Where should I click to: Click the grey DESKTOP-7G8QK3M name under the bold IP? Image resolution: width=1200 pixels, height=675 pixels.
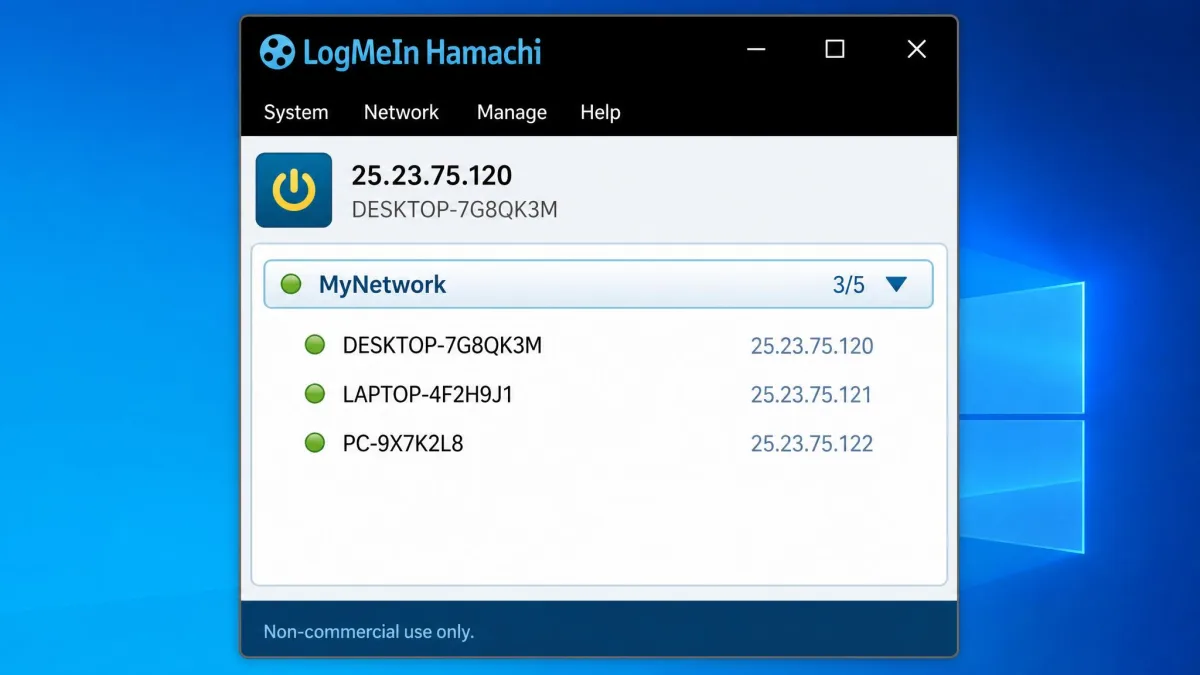(x=454, y=210)
